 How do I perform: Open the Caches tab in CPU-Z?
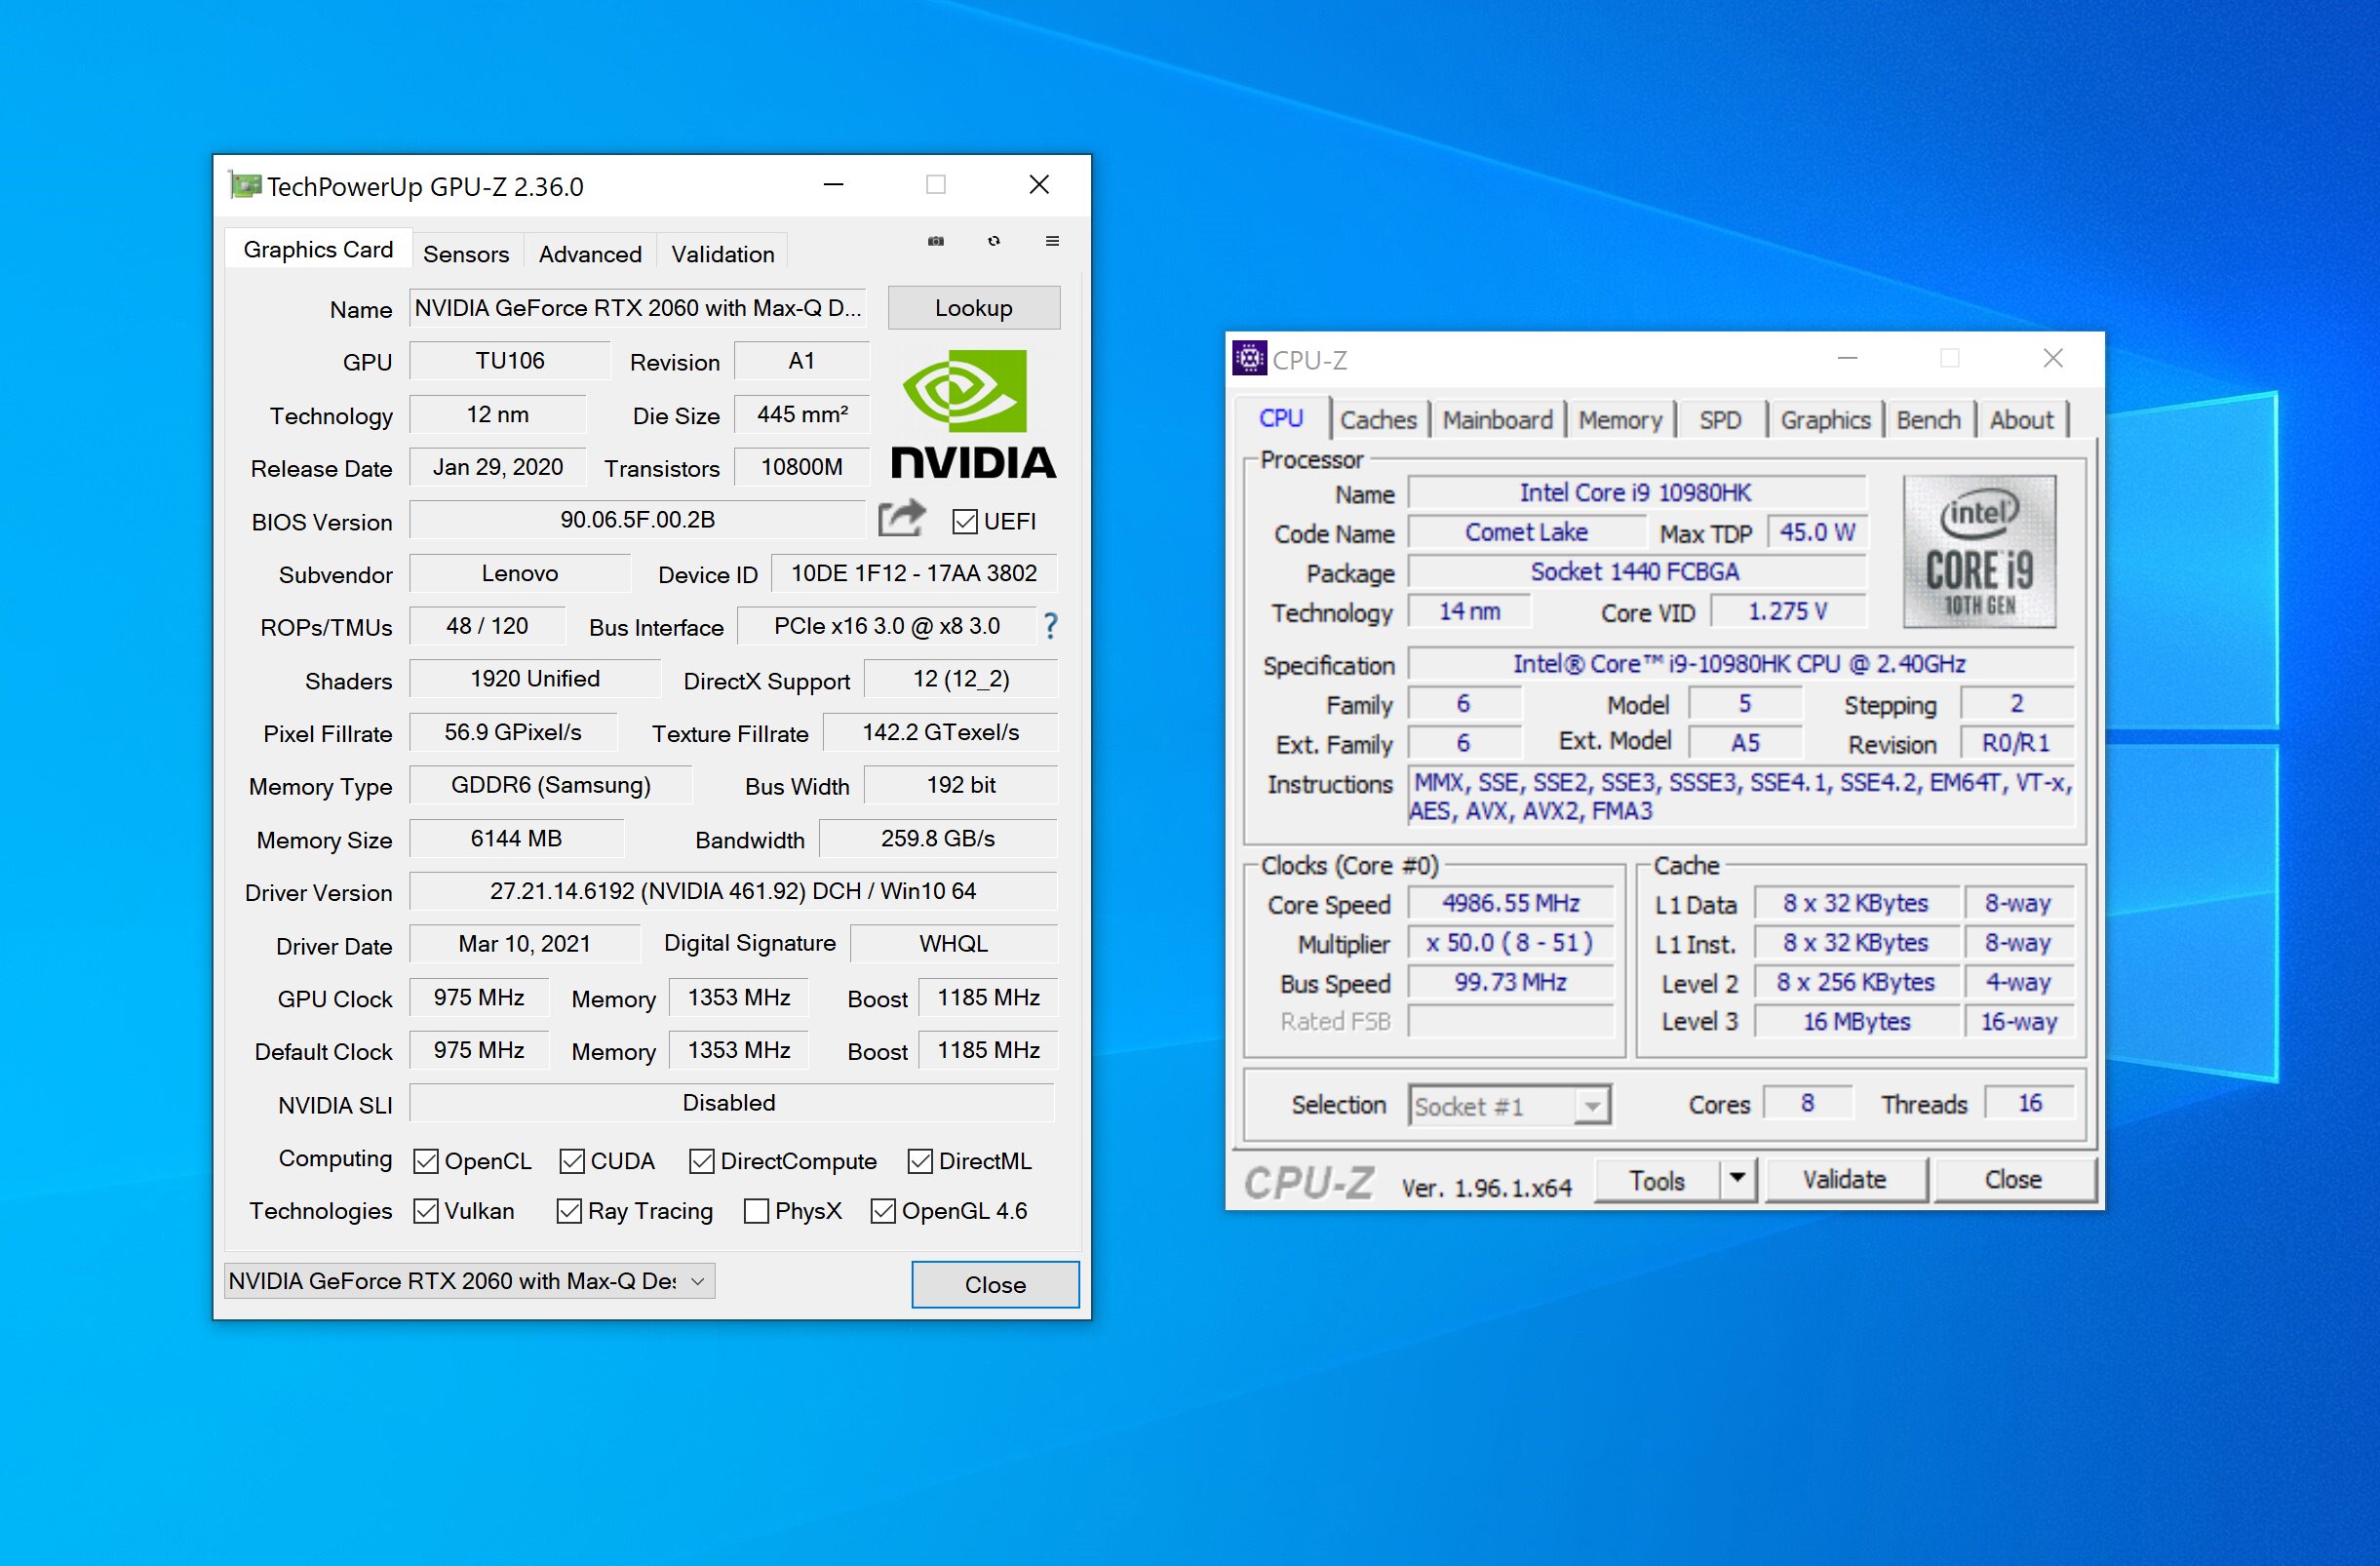tap(1378, 420)
